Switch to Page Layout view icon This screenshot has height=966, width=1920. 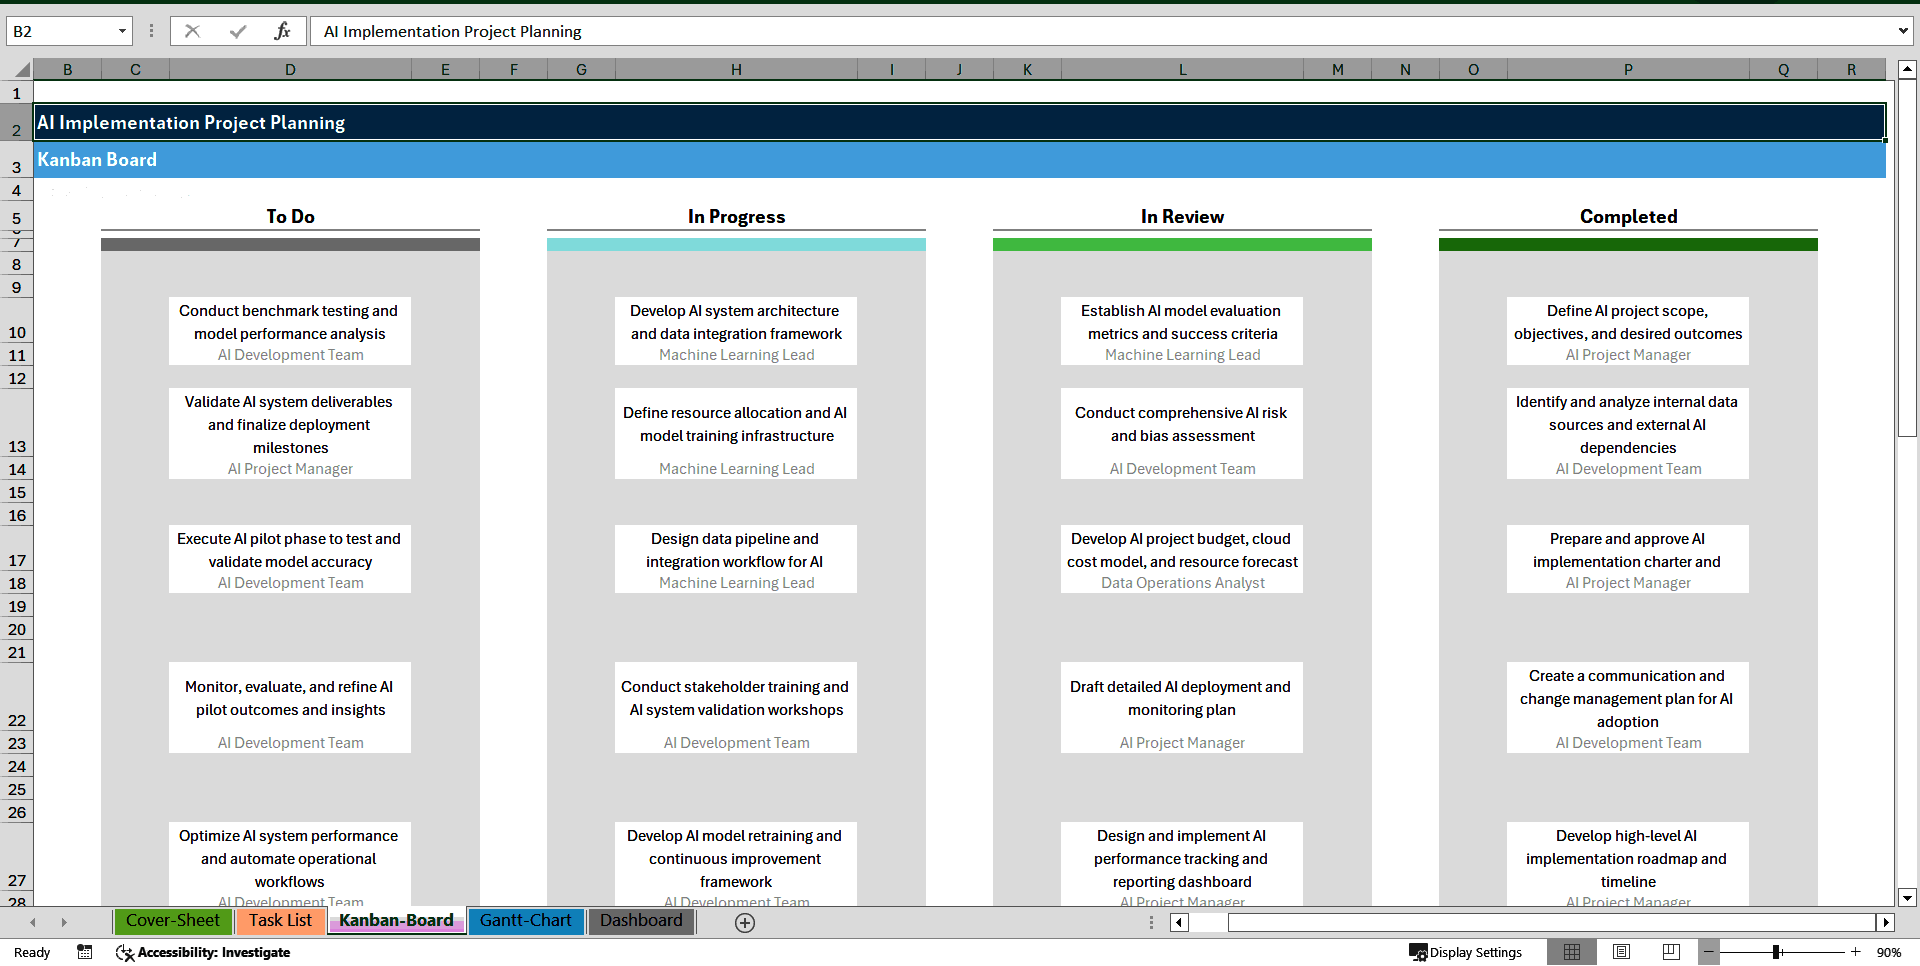pos(1621,952)
